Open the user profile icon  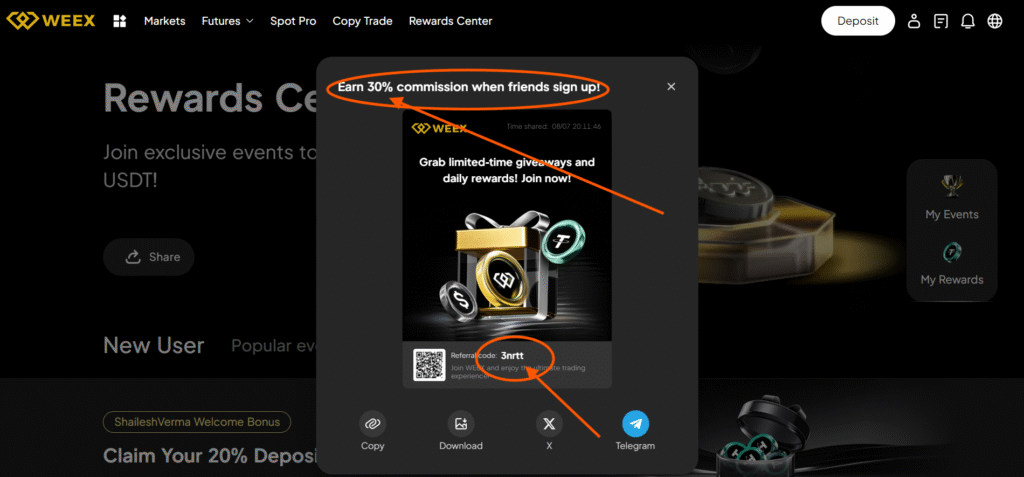pos(914,21)
